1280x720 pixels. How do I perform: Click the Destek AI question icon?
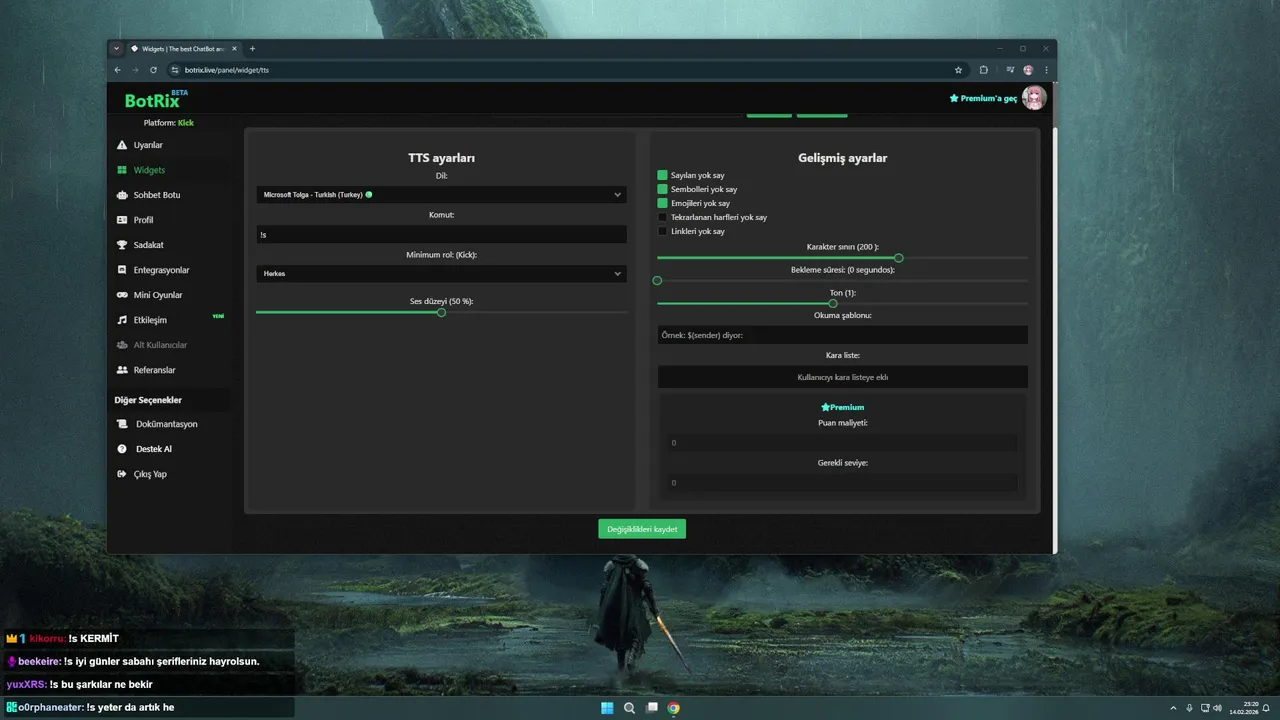click(x=122, y=449)
